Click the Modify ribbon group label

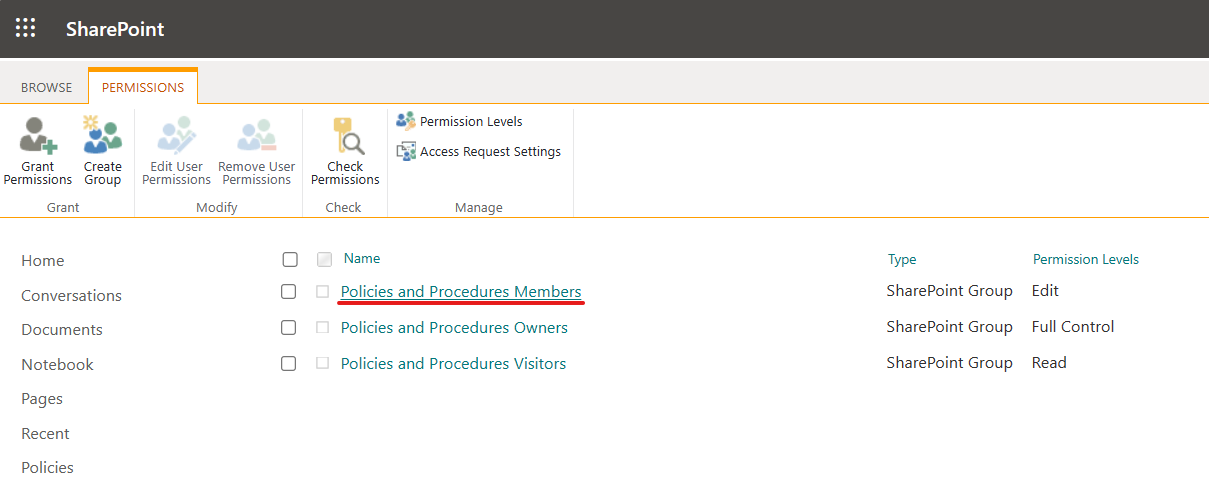pos(217,208)
